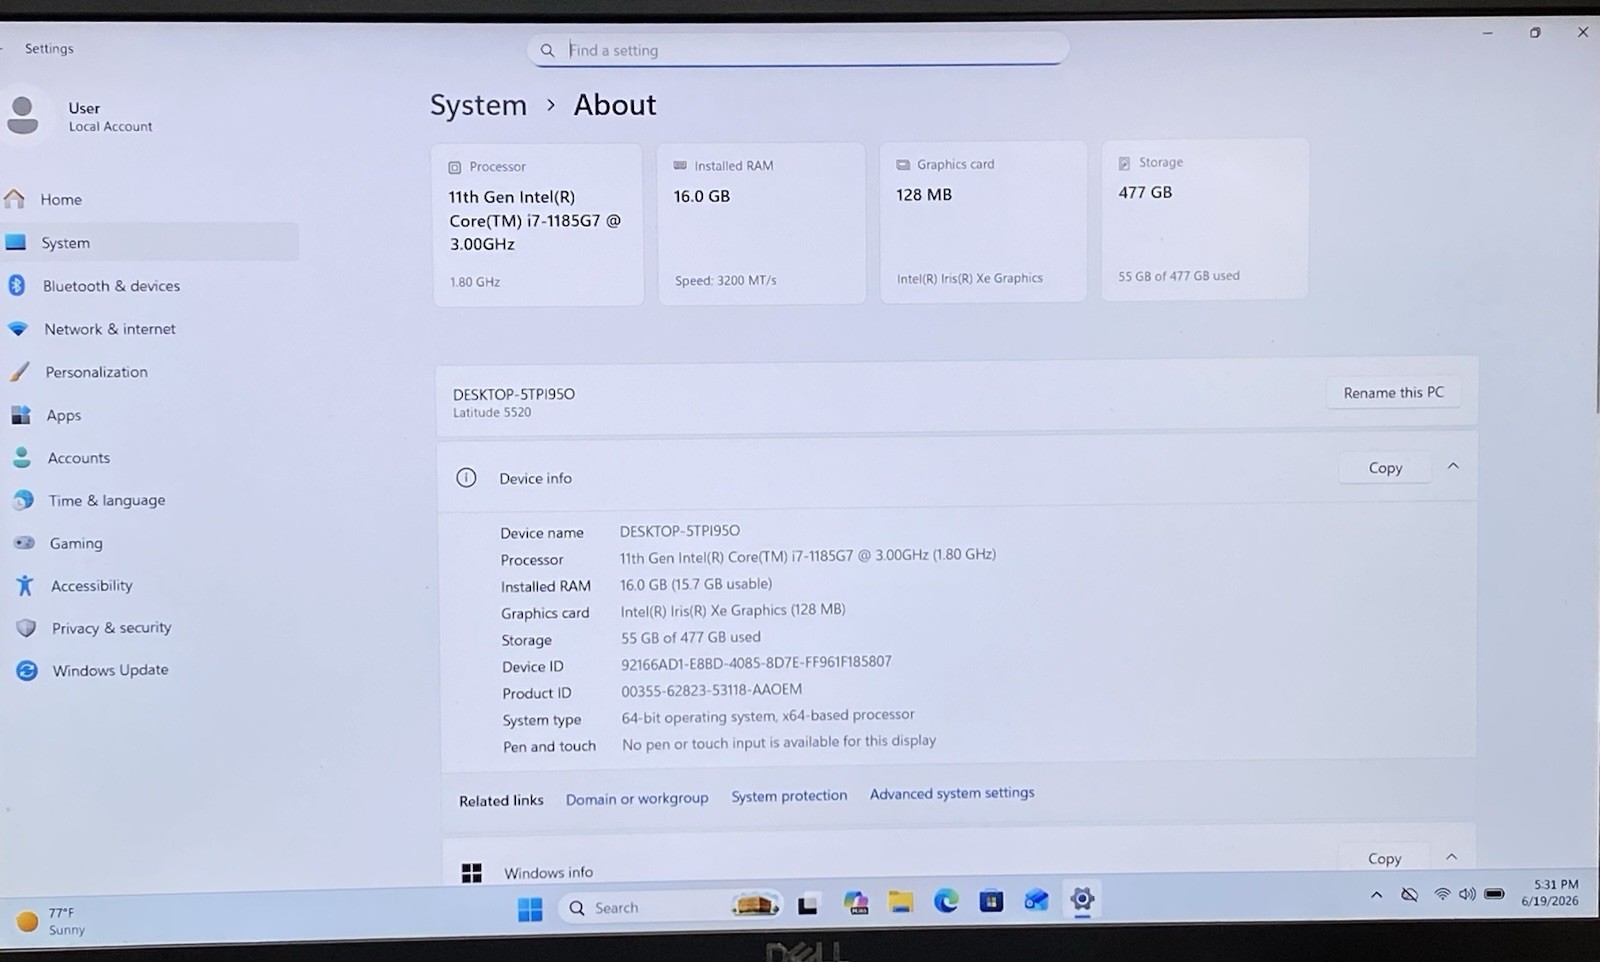Collapse the Device info section
1600x962 pixels.
(1453, 466)
